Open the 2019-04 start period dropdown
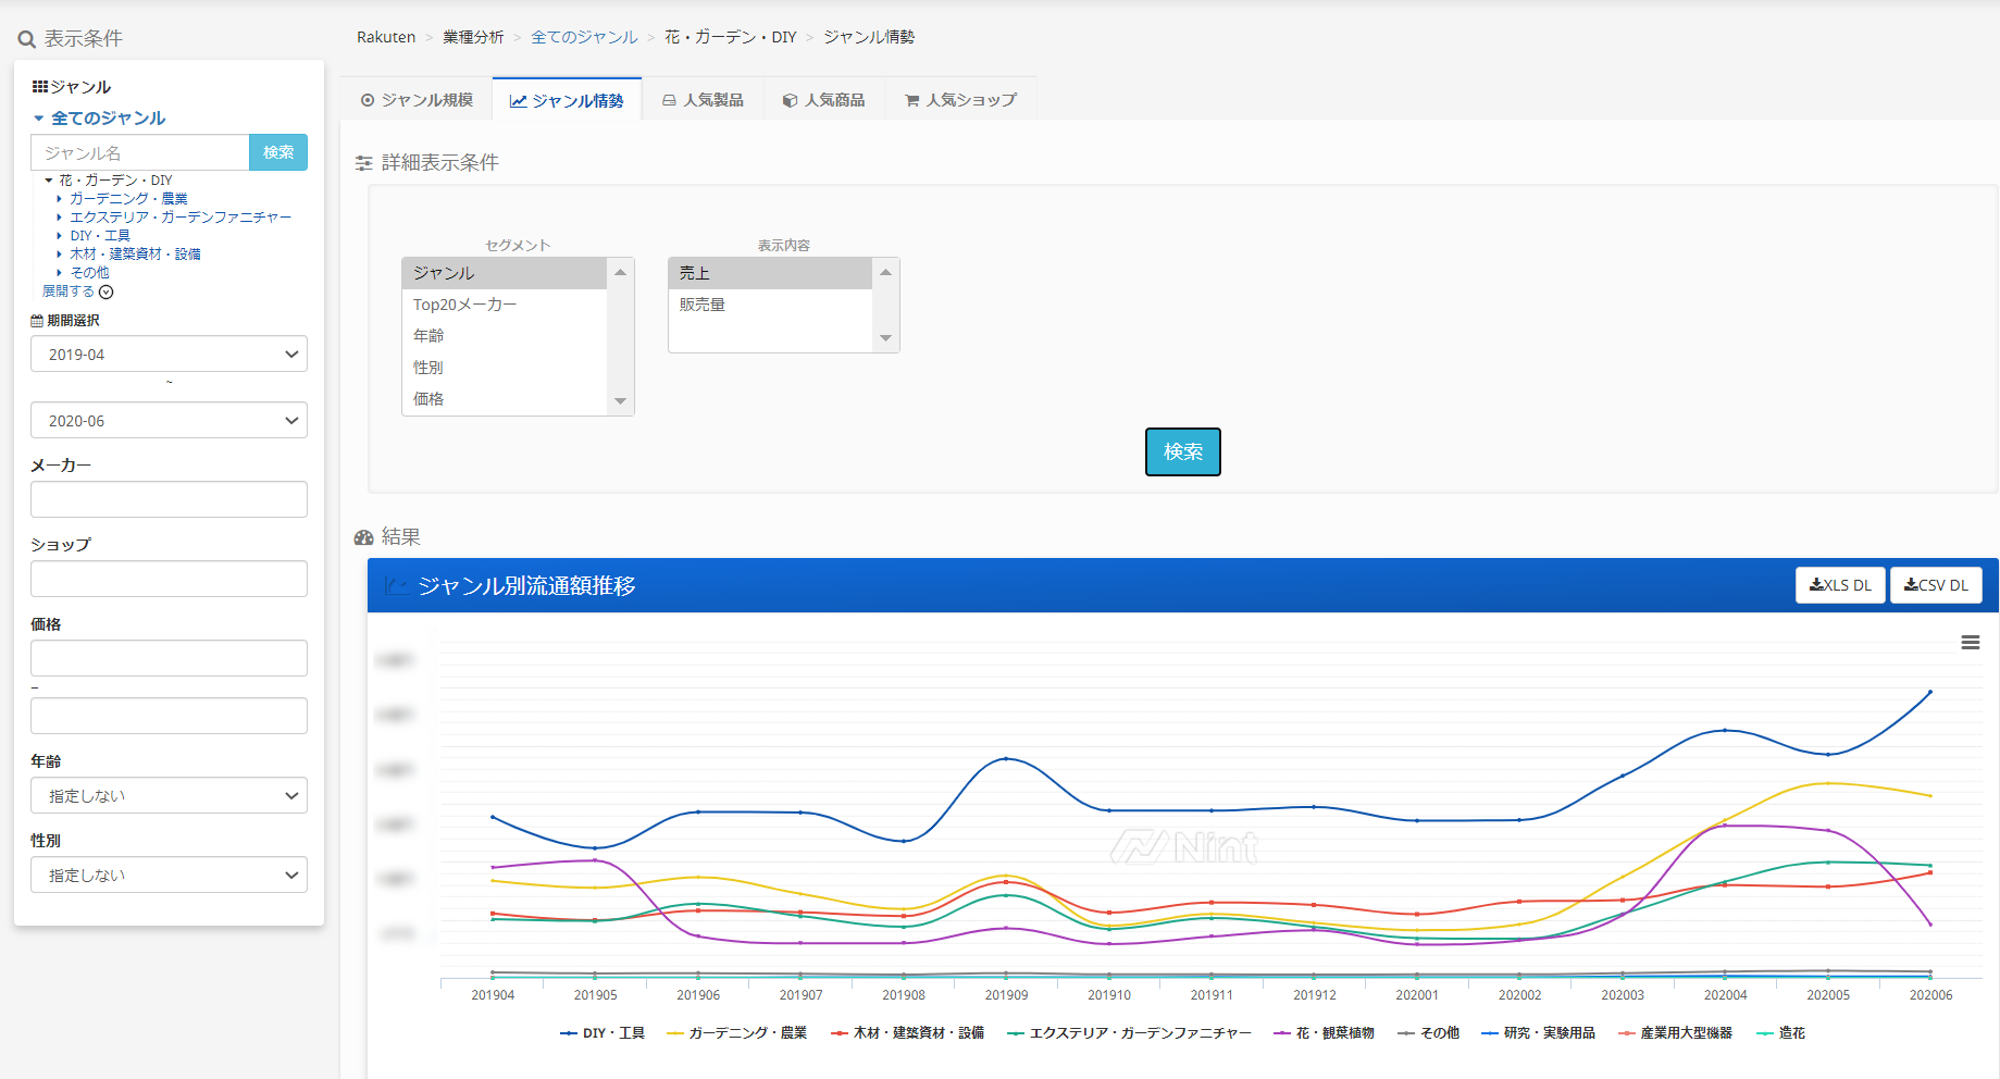Screen dimensions: 2000x1079 click(169, 354)
